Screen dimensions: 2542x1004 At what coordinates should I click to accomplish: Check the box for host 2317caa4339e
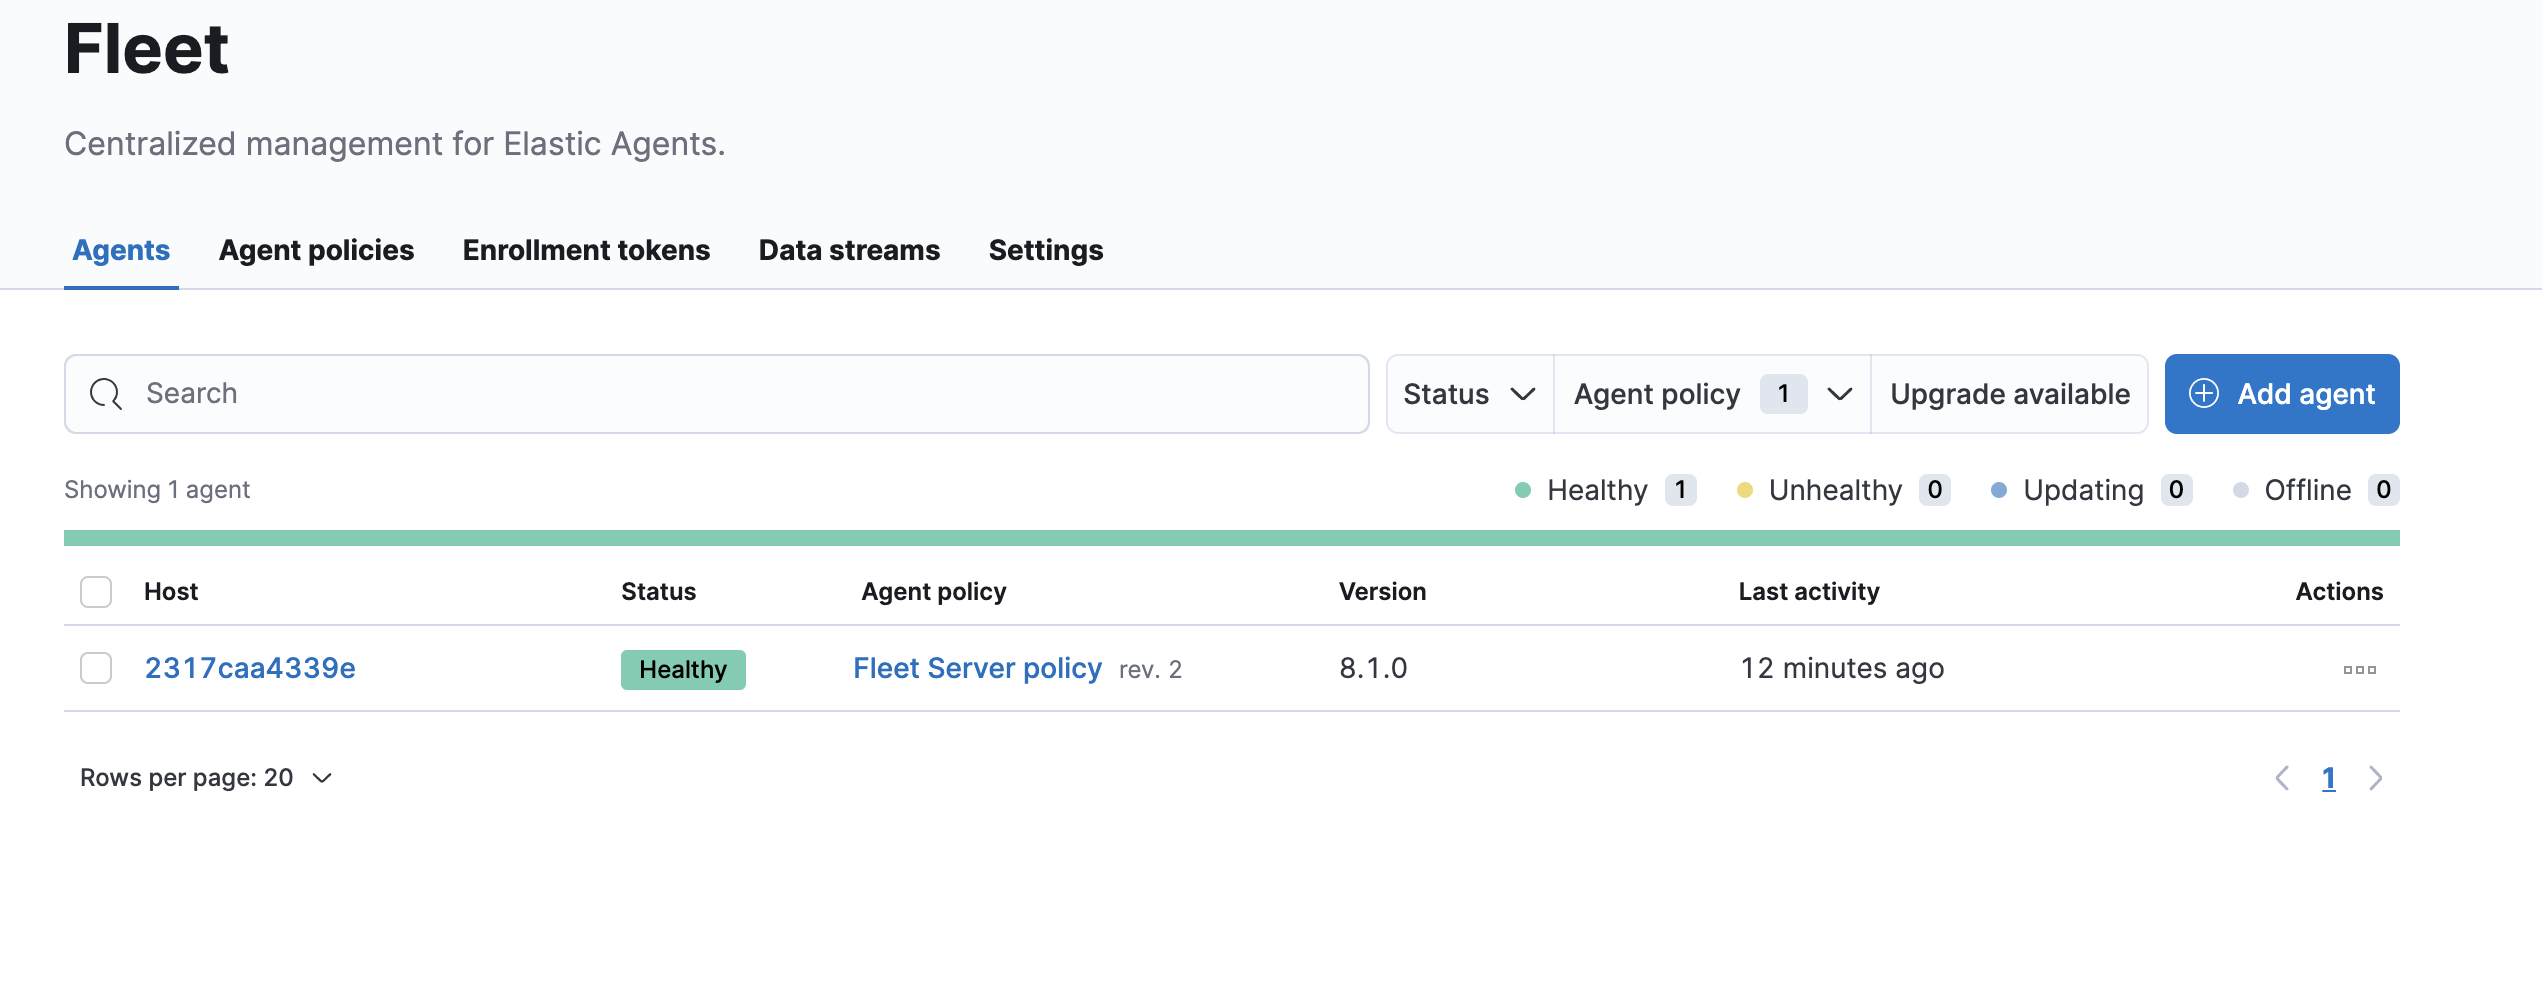[96, 668]
